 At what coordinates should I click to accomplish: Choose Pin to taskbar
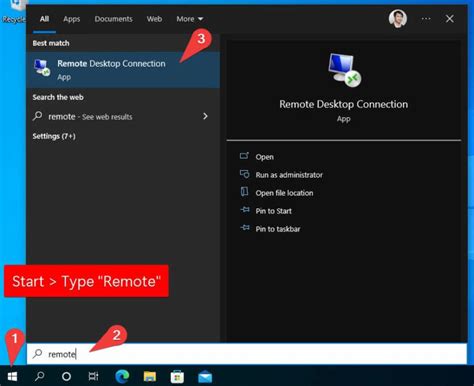[278, 229]
